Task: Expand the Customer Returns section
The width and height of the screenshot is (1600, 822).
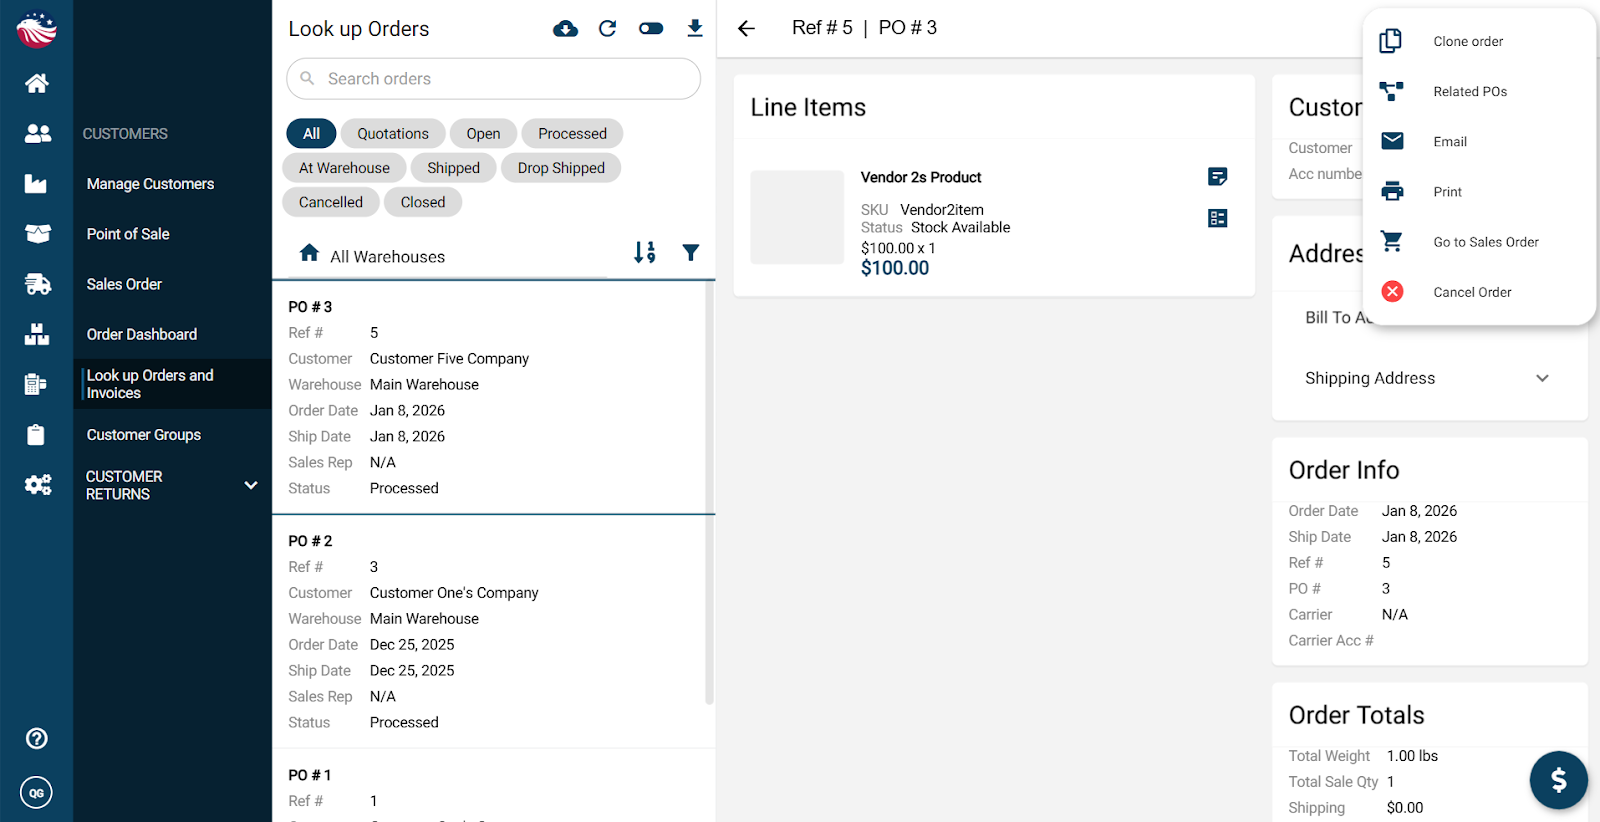Action: click(172, 485)
